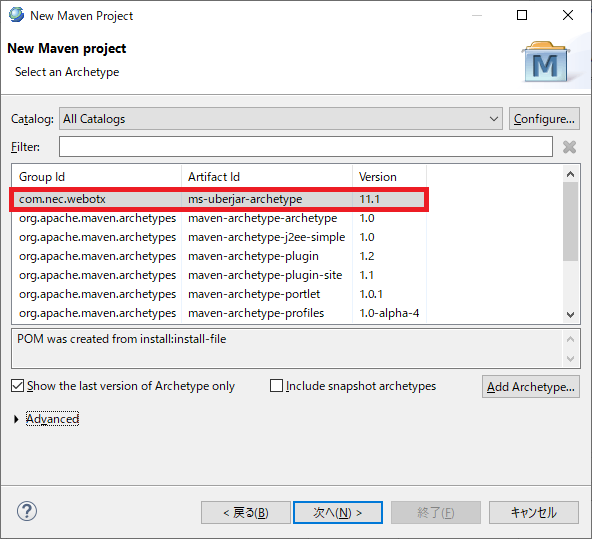Proceed with the 次へ(N) button
This screenshot has height=539, width=592.
338,513
